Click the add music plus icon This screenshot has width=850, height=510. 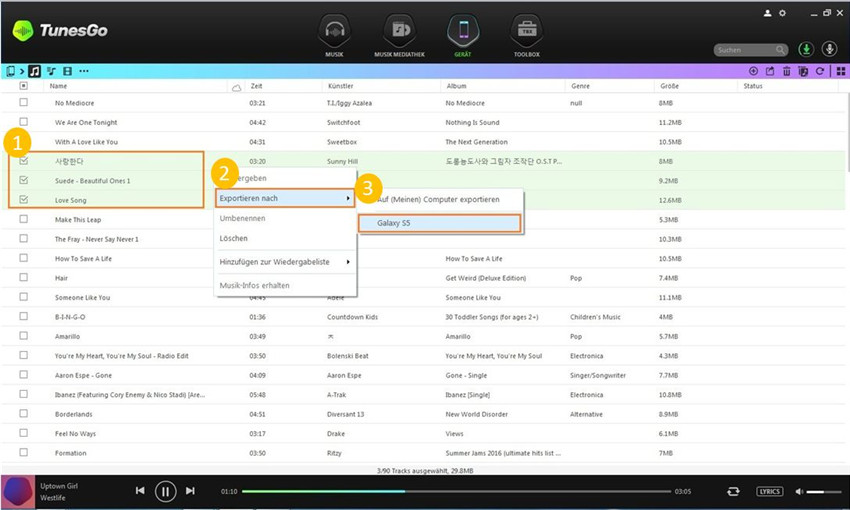(753, 71)
